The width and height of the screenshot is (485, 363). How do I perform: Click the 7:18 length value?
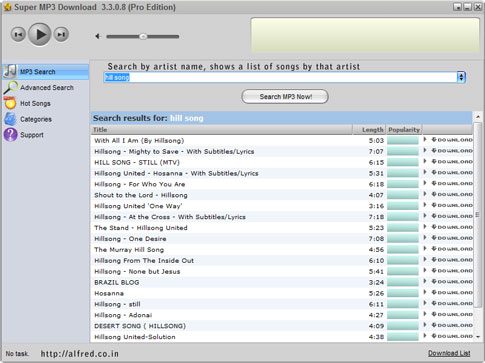[x=376, y=217]
